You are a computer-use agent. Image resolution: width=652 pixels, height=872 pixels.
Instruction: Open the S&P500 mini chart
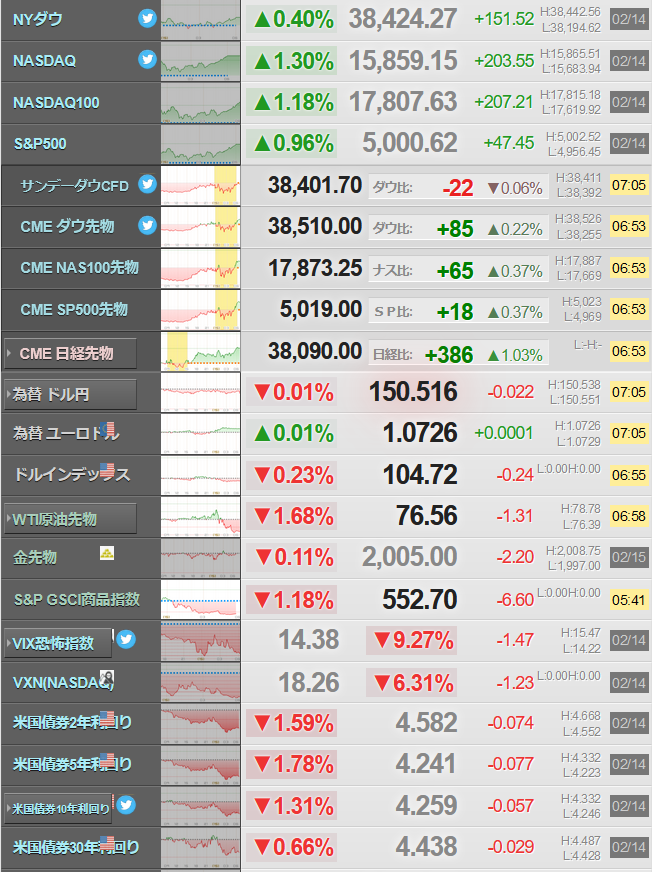click(x=201, y=144)
